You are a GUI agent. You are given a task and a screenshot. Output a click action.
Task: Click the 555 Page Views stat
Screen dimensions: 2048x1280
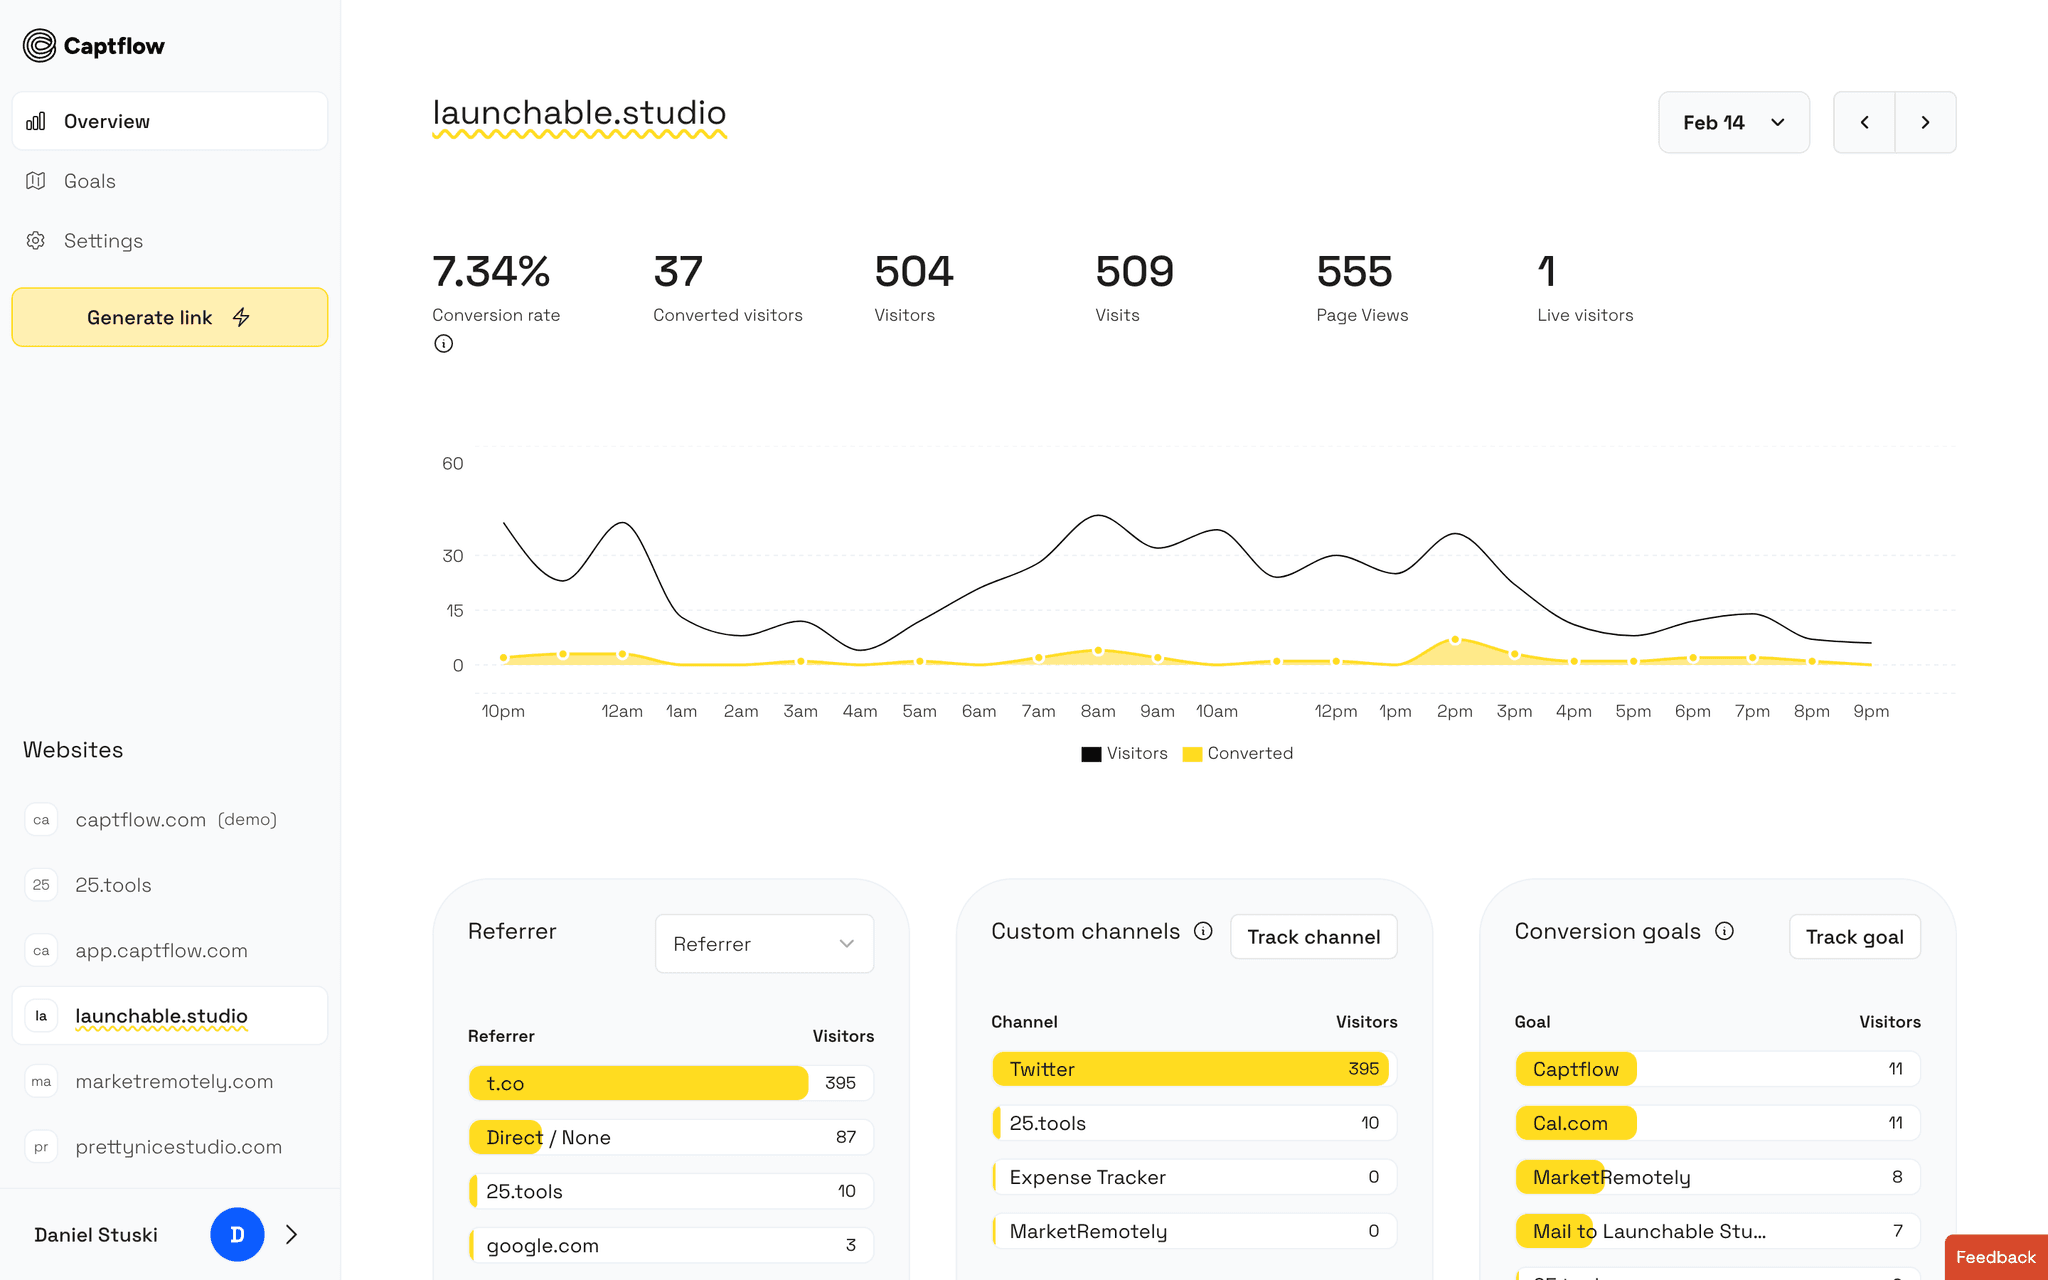point(1362,287)
